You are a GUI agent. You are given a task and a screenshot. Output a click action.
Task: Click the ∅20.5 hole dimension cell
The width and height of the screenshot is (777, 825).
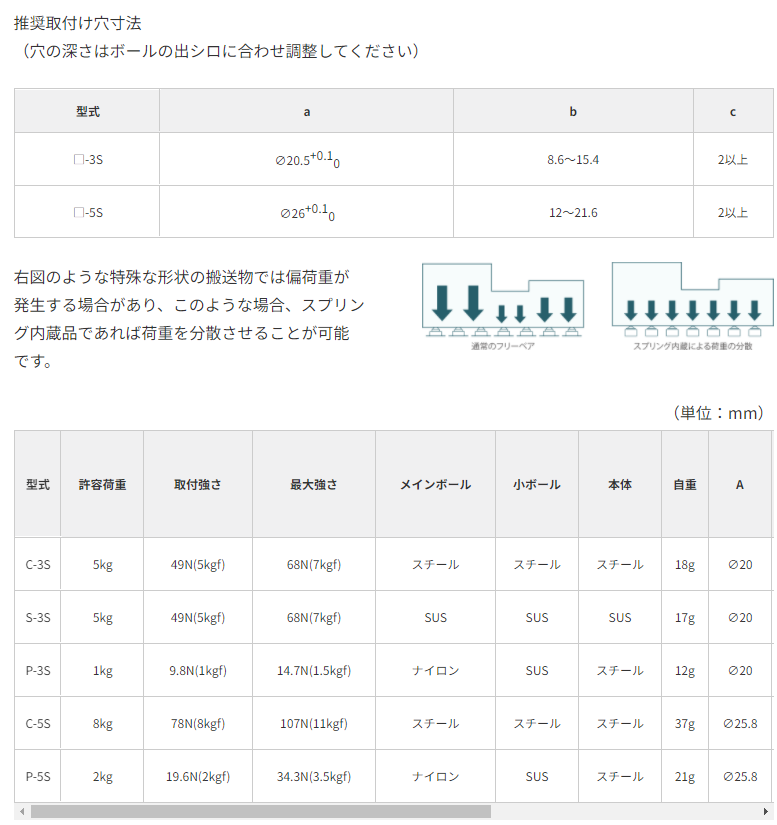[306, 160]
